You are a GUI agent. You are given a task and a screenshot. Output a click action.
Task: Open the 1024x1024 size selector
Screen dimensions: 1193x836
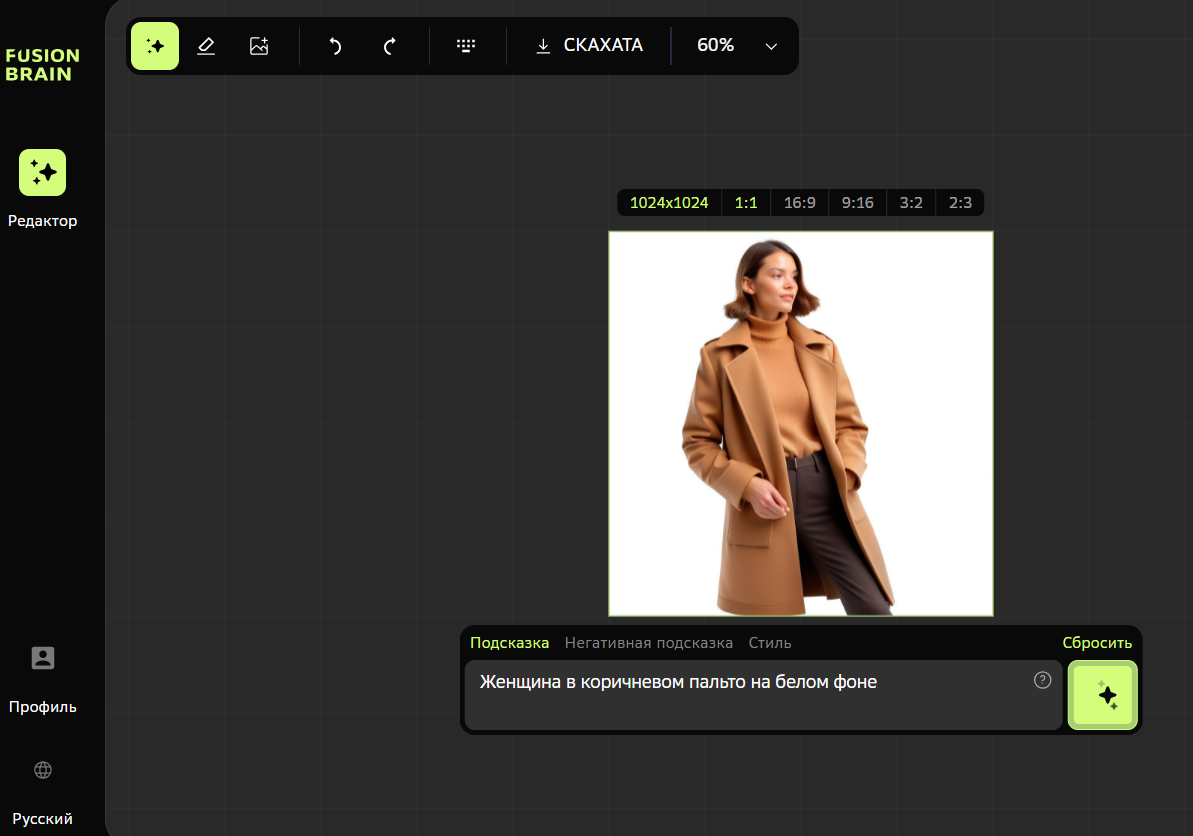tap(669, 203)
